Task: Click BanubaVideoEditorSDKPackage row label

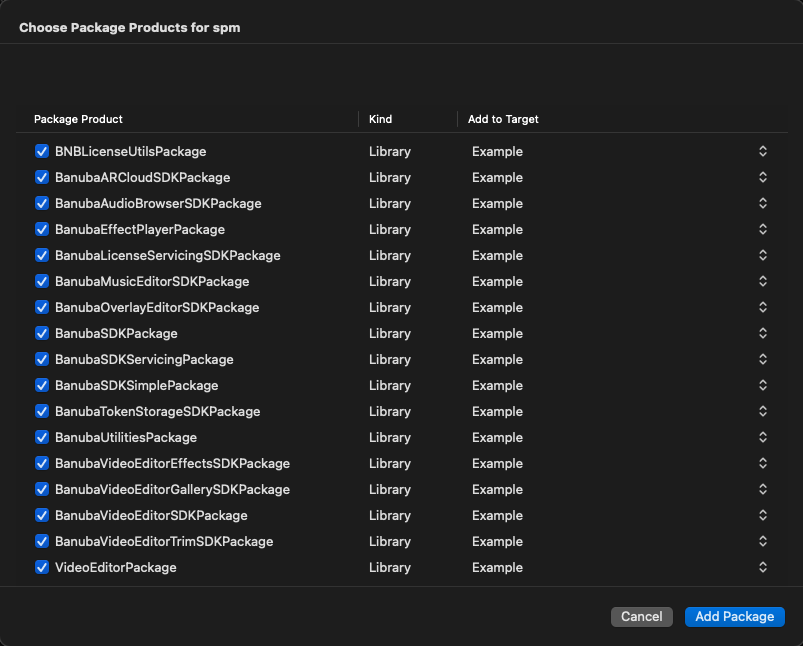Action: pyautogui.click(x=151, y=515)
